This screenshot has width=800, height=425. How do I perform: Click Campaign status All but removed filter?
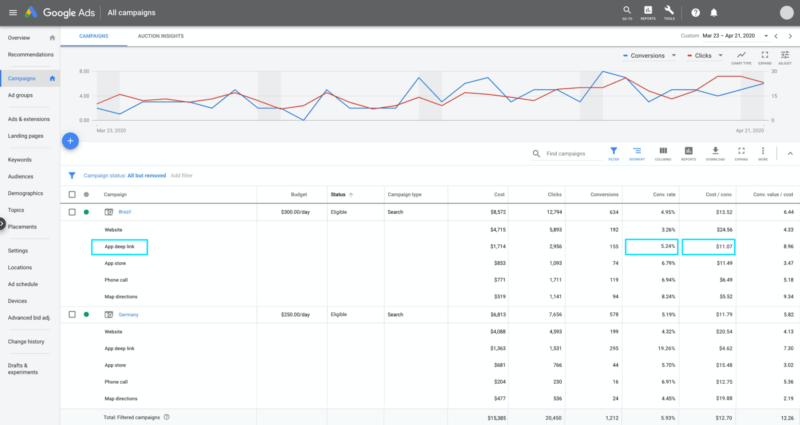click(124, 176)
